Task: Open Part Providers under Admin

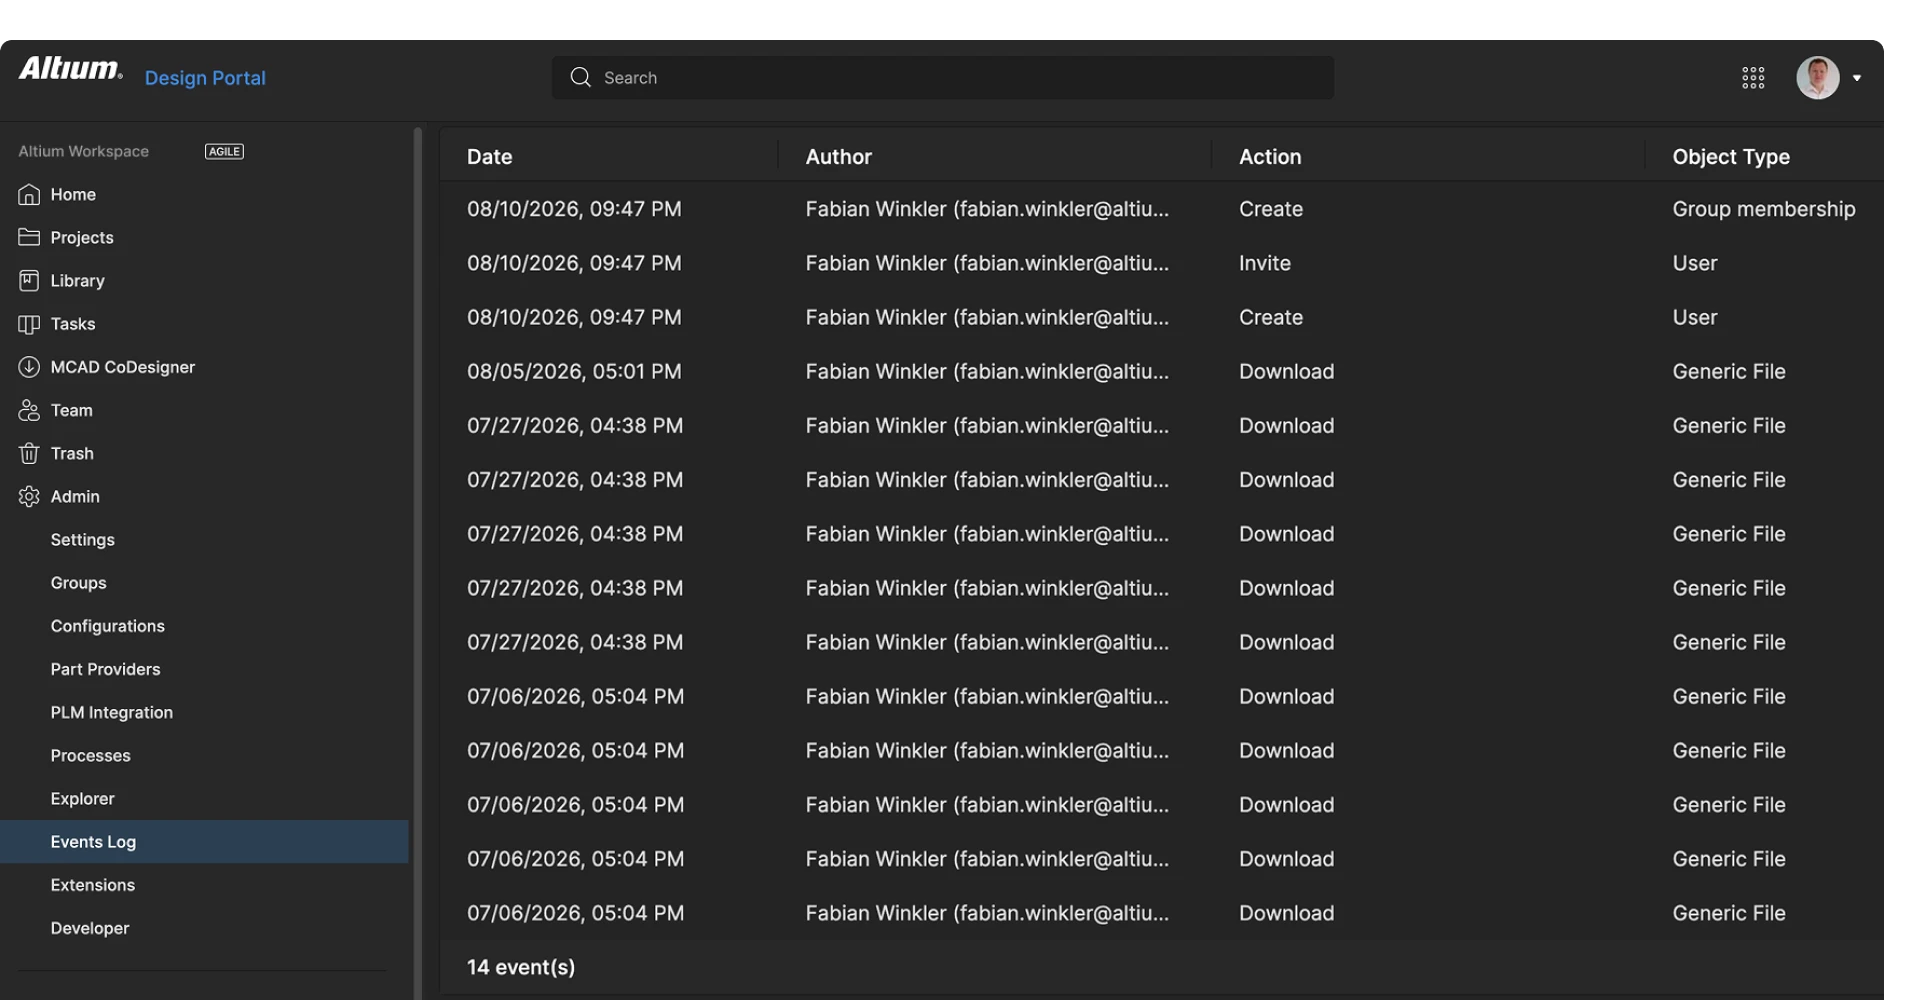Action: click(x=106, y=669)
